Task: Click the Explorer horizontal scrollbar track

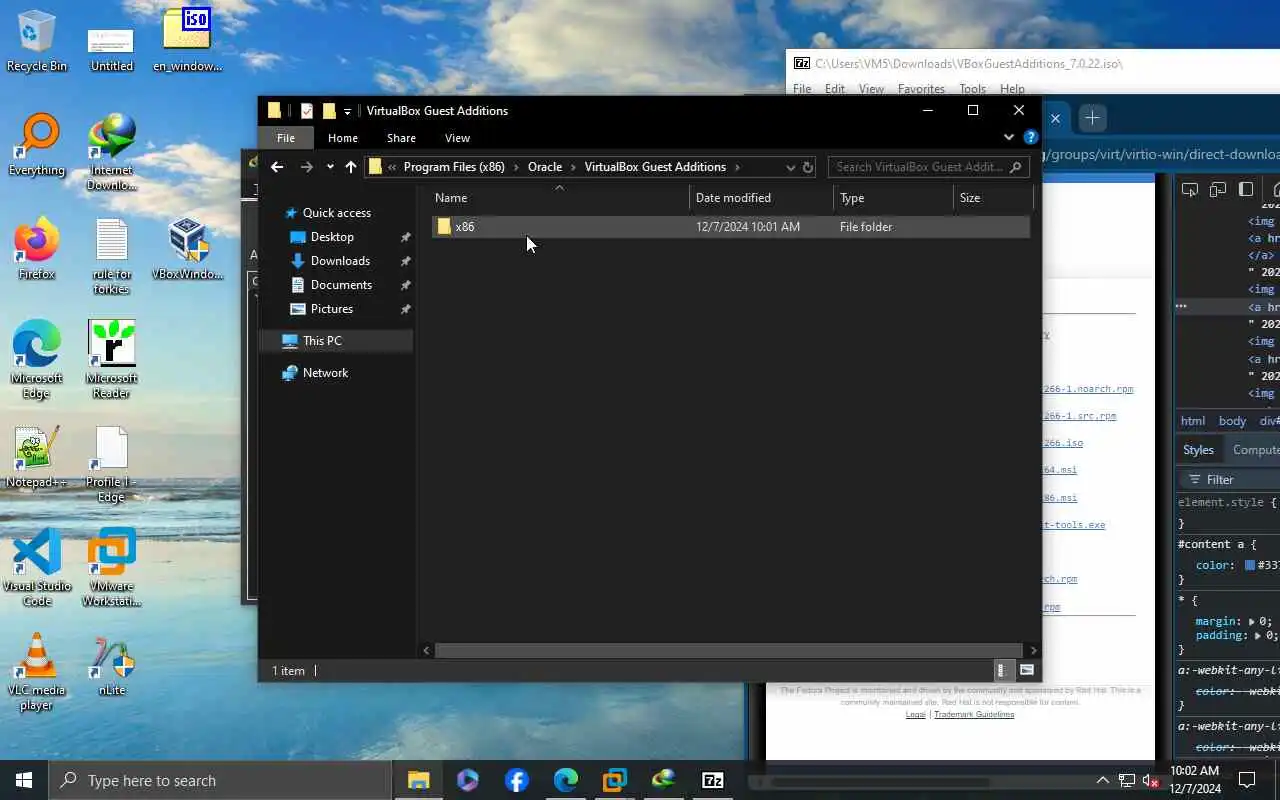Action: point(730,650)
